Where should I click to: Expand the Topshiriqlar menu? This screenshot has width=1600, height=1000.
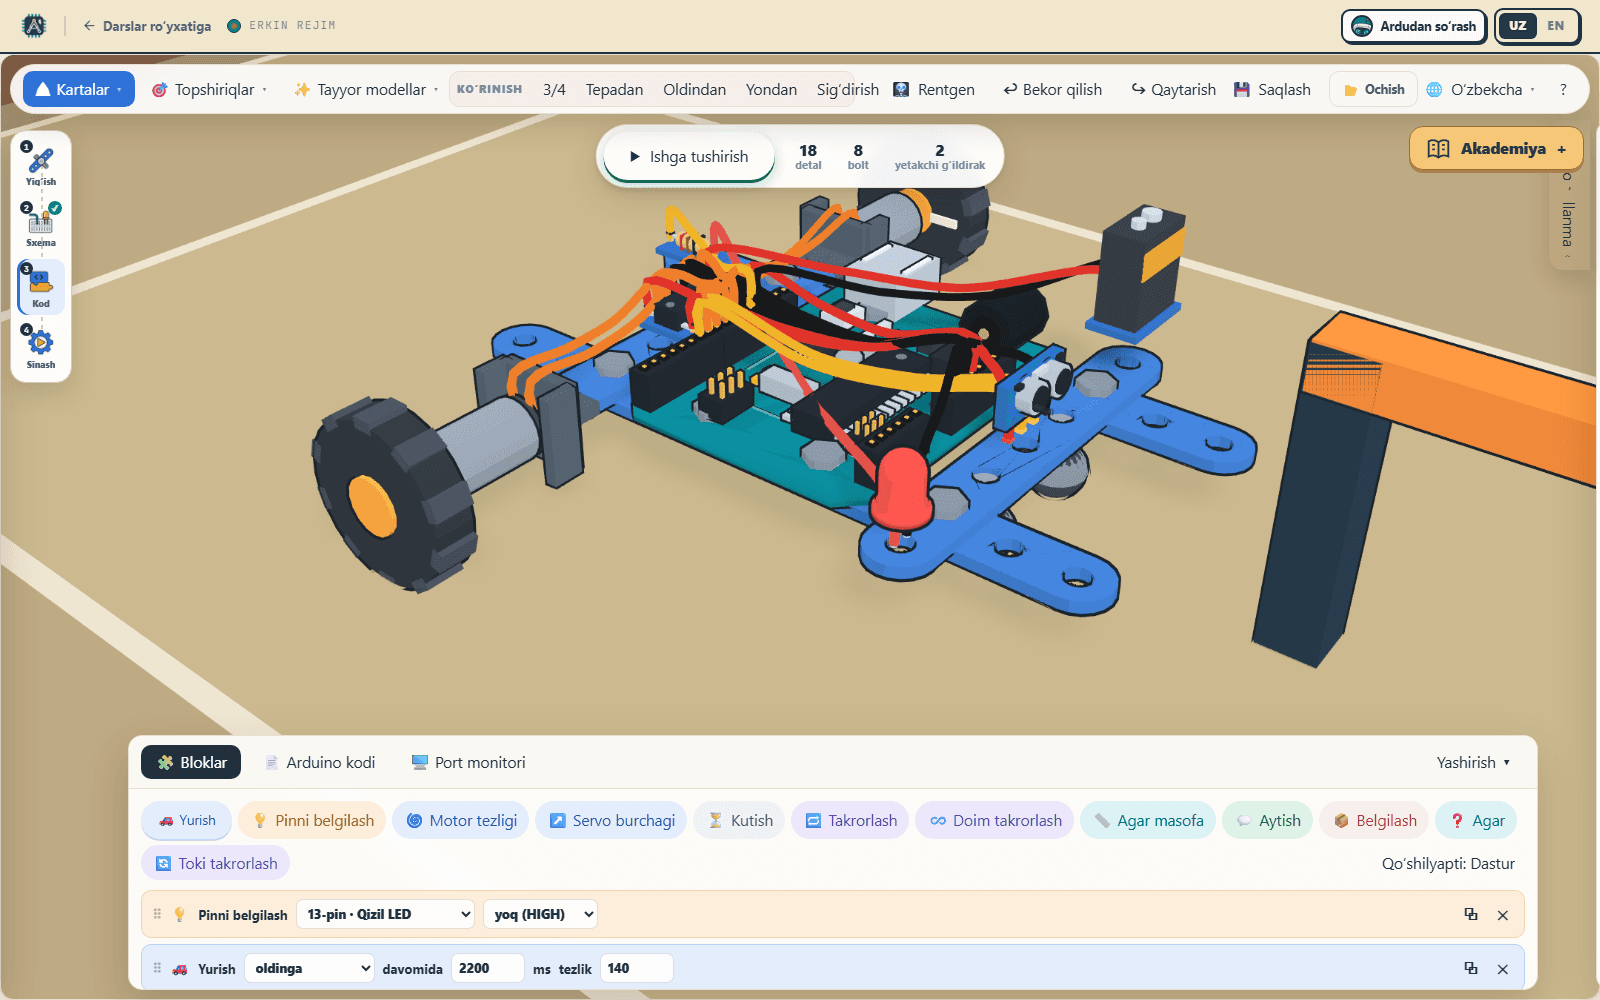209,89
